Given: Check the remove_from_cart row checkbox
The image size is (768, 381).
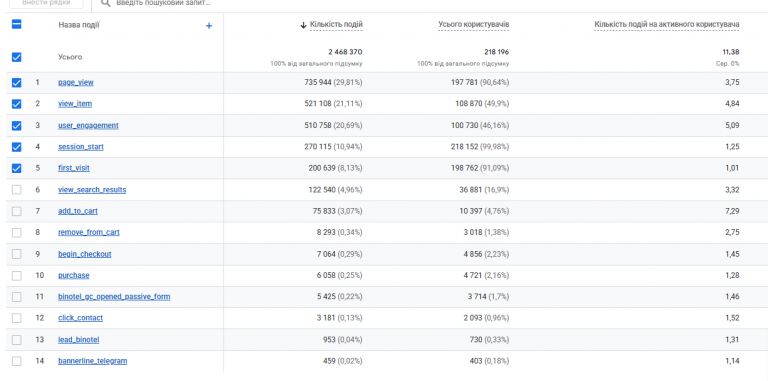Looking at the screenshot, I should (x=16, y=233).
